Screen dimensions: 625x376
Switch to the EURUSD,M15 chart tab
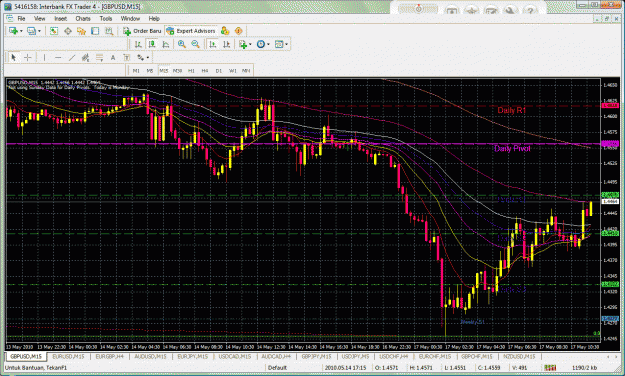click(69, 356)
